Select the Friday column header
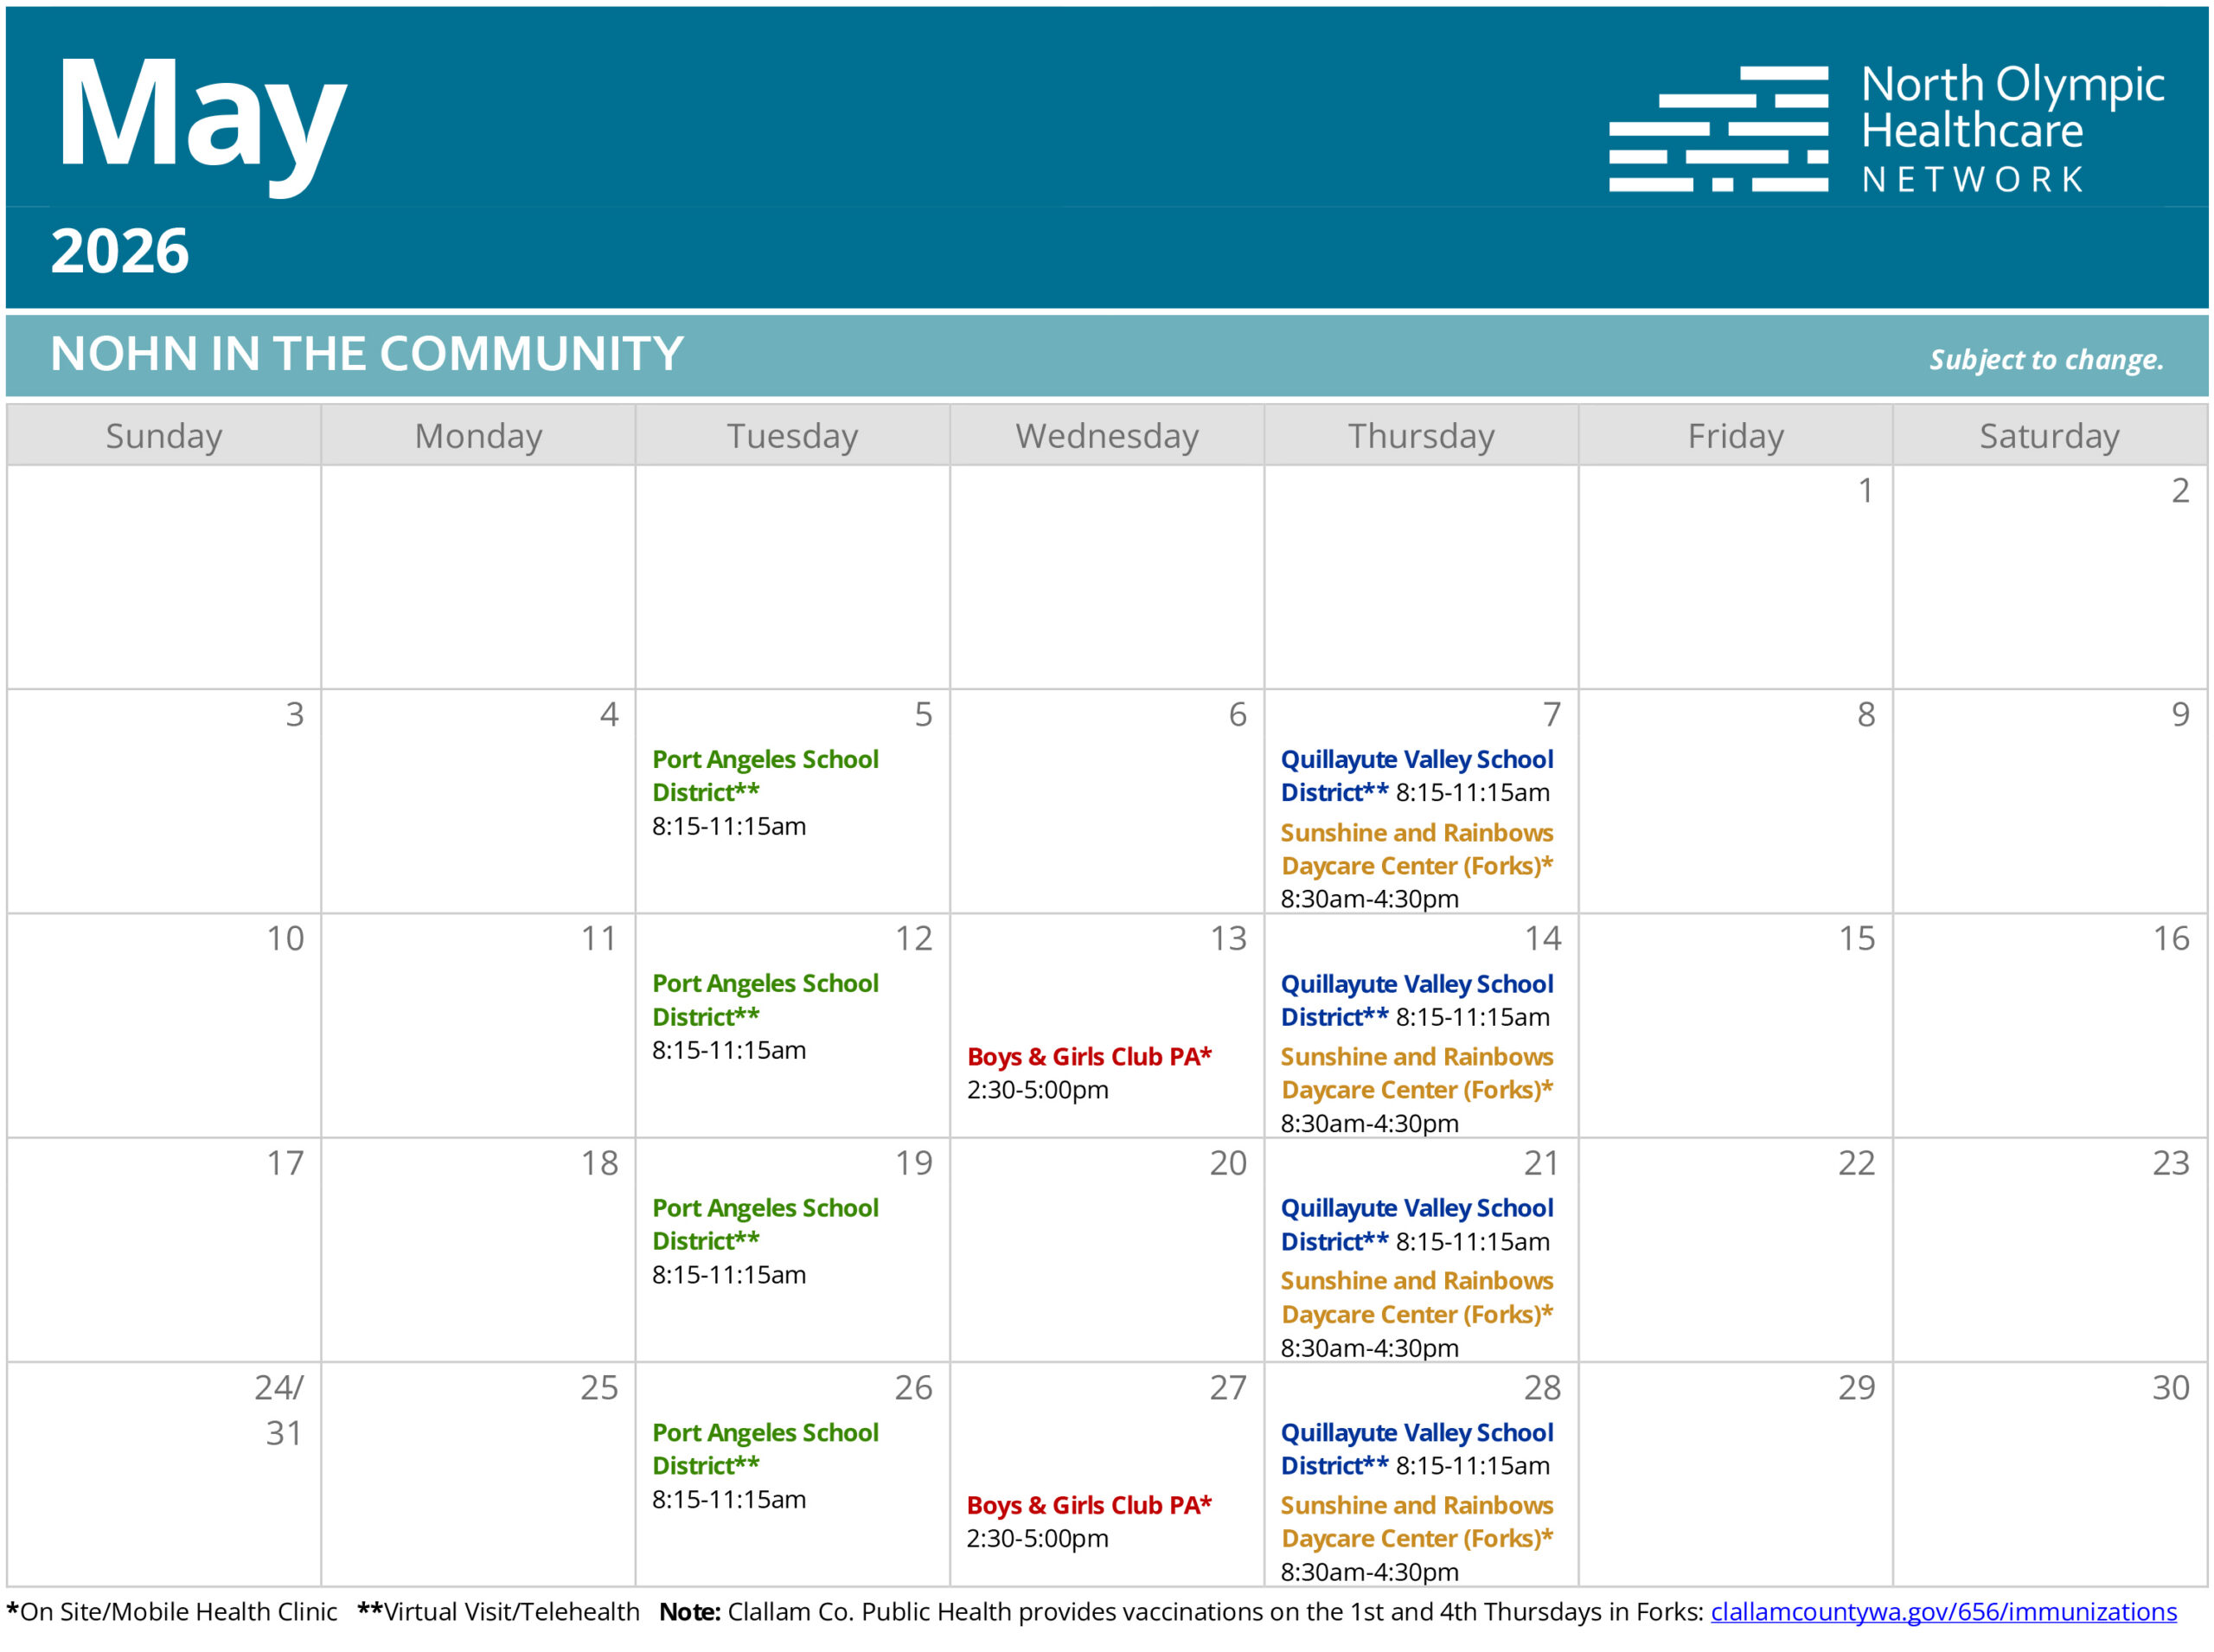The height and width of the screenshot is (1652, 2214). (x=1735, y=435)
